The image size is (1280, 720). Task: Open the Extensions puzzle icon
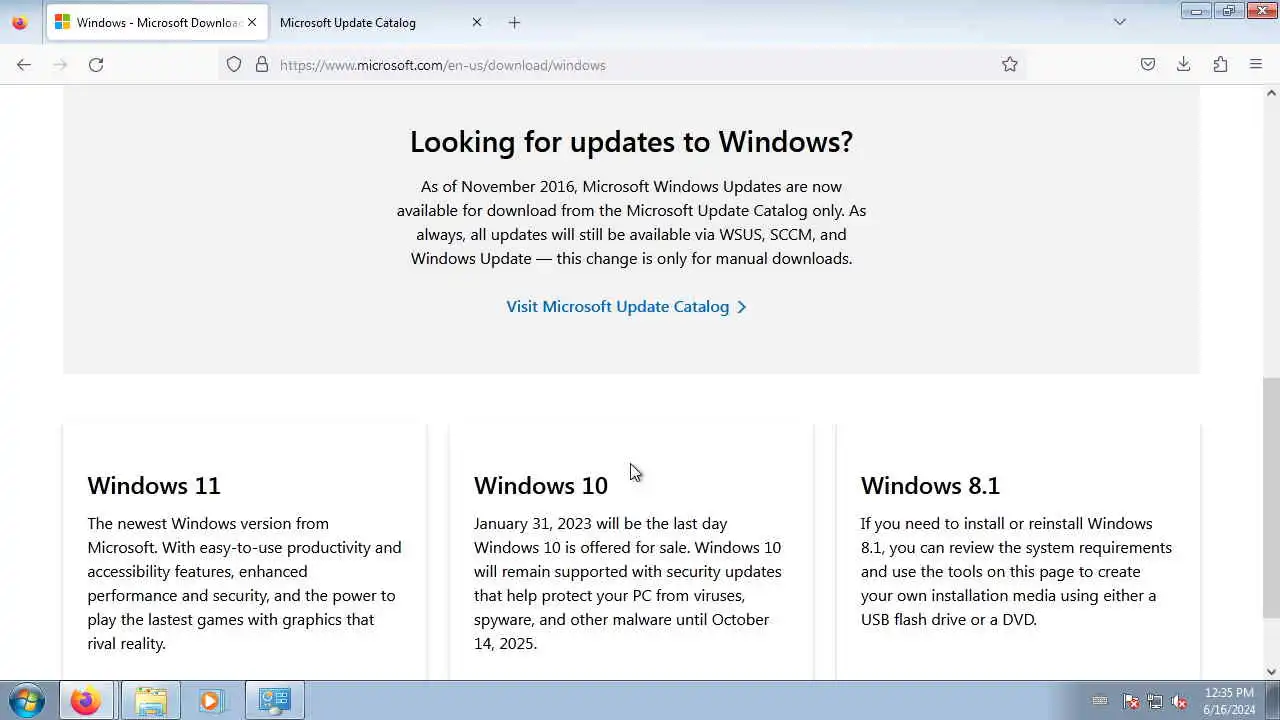click(1220, 65)
